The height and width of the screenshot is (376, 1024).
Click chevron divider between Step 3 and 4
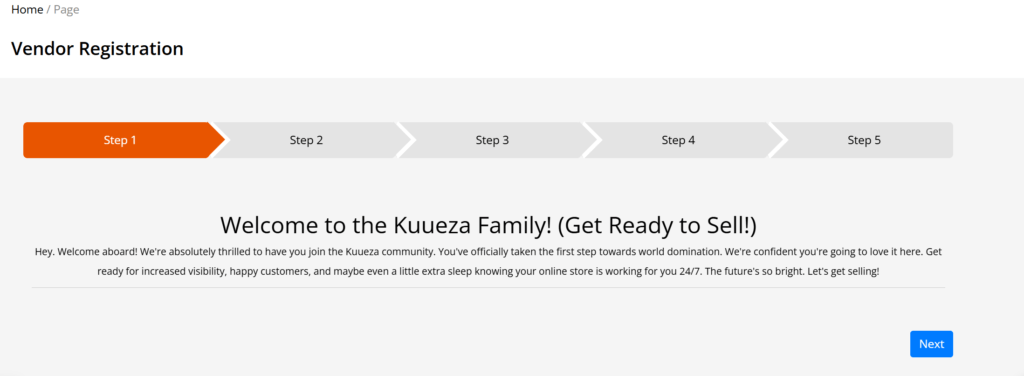click(592, 140)
